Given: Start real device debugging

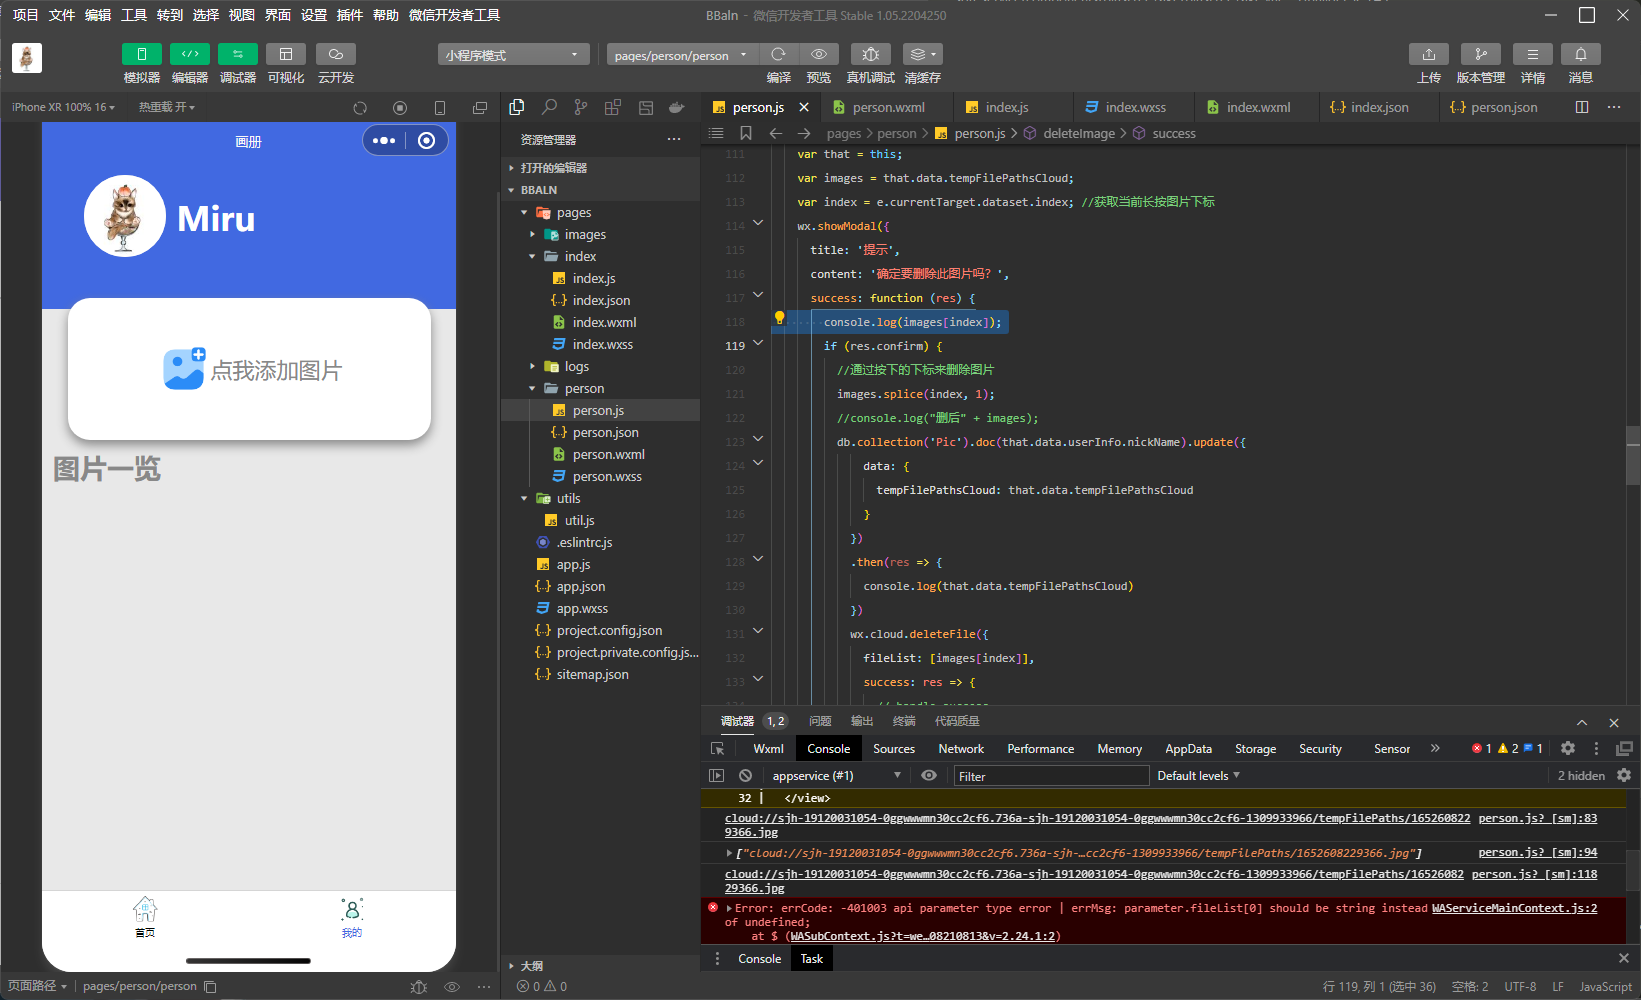Looking at the screenshot, I should pos(871,54).
